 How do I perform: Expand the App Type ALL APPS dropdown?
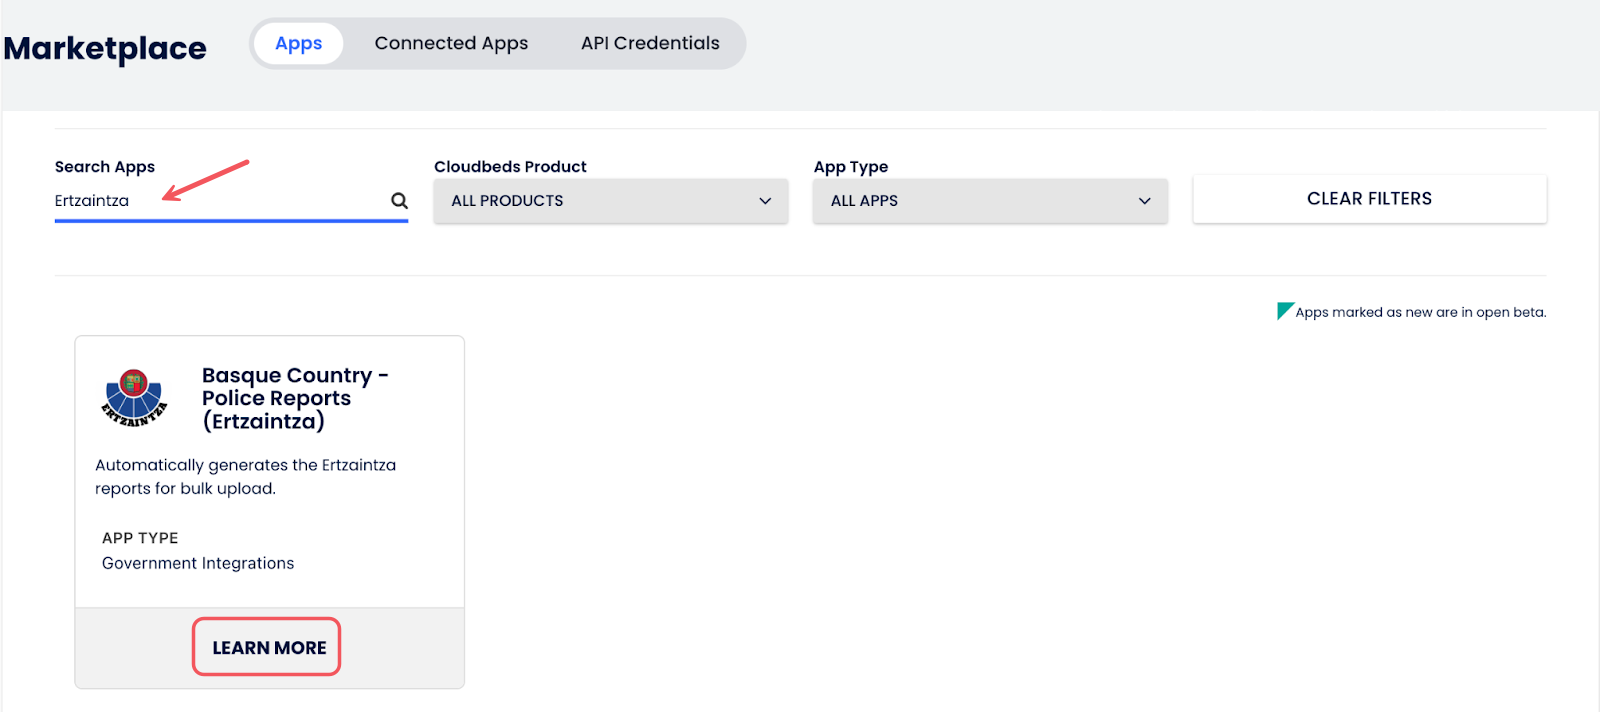(x=989, y=201)
